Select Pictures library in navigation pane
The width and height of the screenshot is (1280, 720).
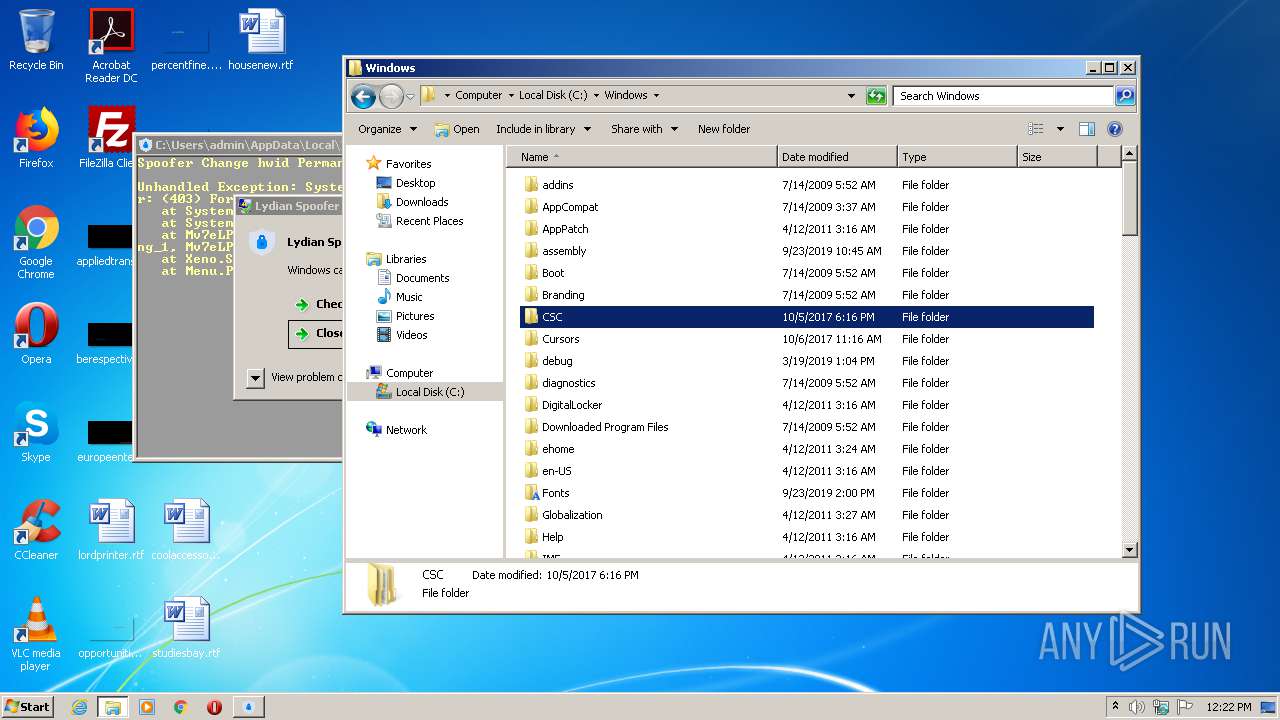pos(414,316)
